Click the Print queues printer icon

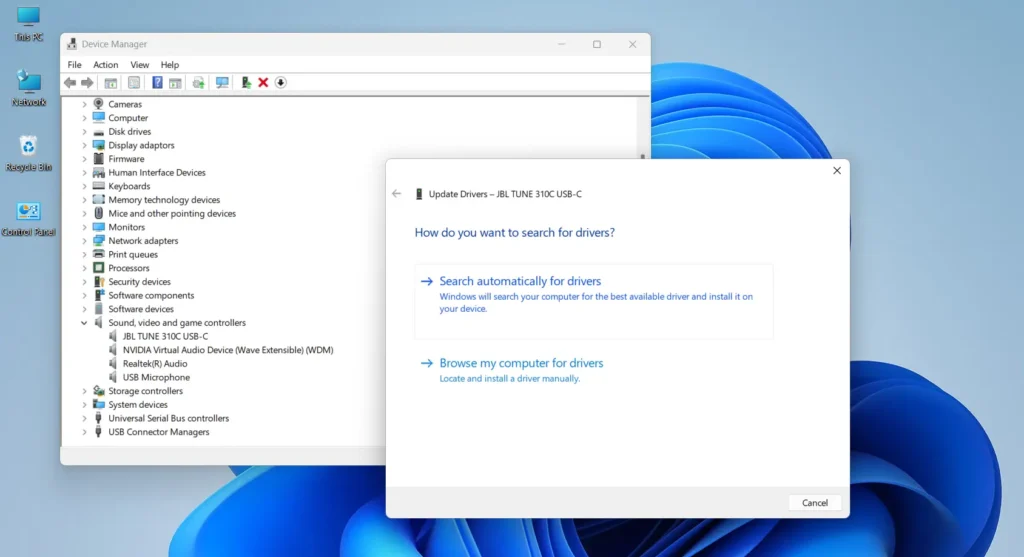point(99,254)
